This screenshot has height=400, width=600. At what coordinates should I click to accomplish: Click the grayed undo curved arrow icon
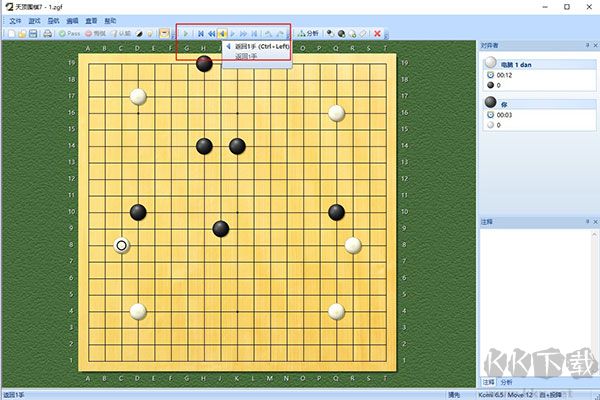pyautogui.click(x=269, y=34)
